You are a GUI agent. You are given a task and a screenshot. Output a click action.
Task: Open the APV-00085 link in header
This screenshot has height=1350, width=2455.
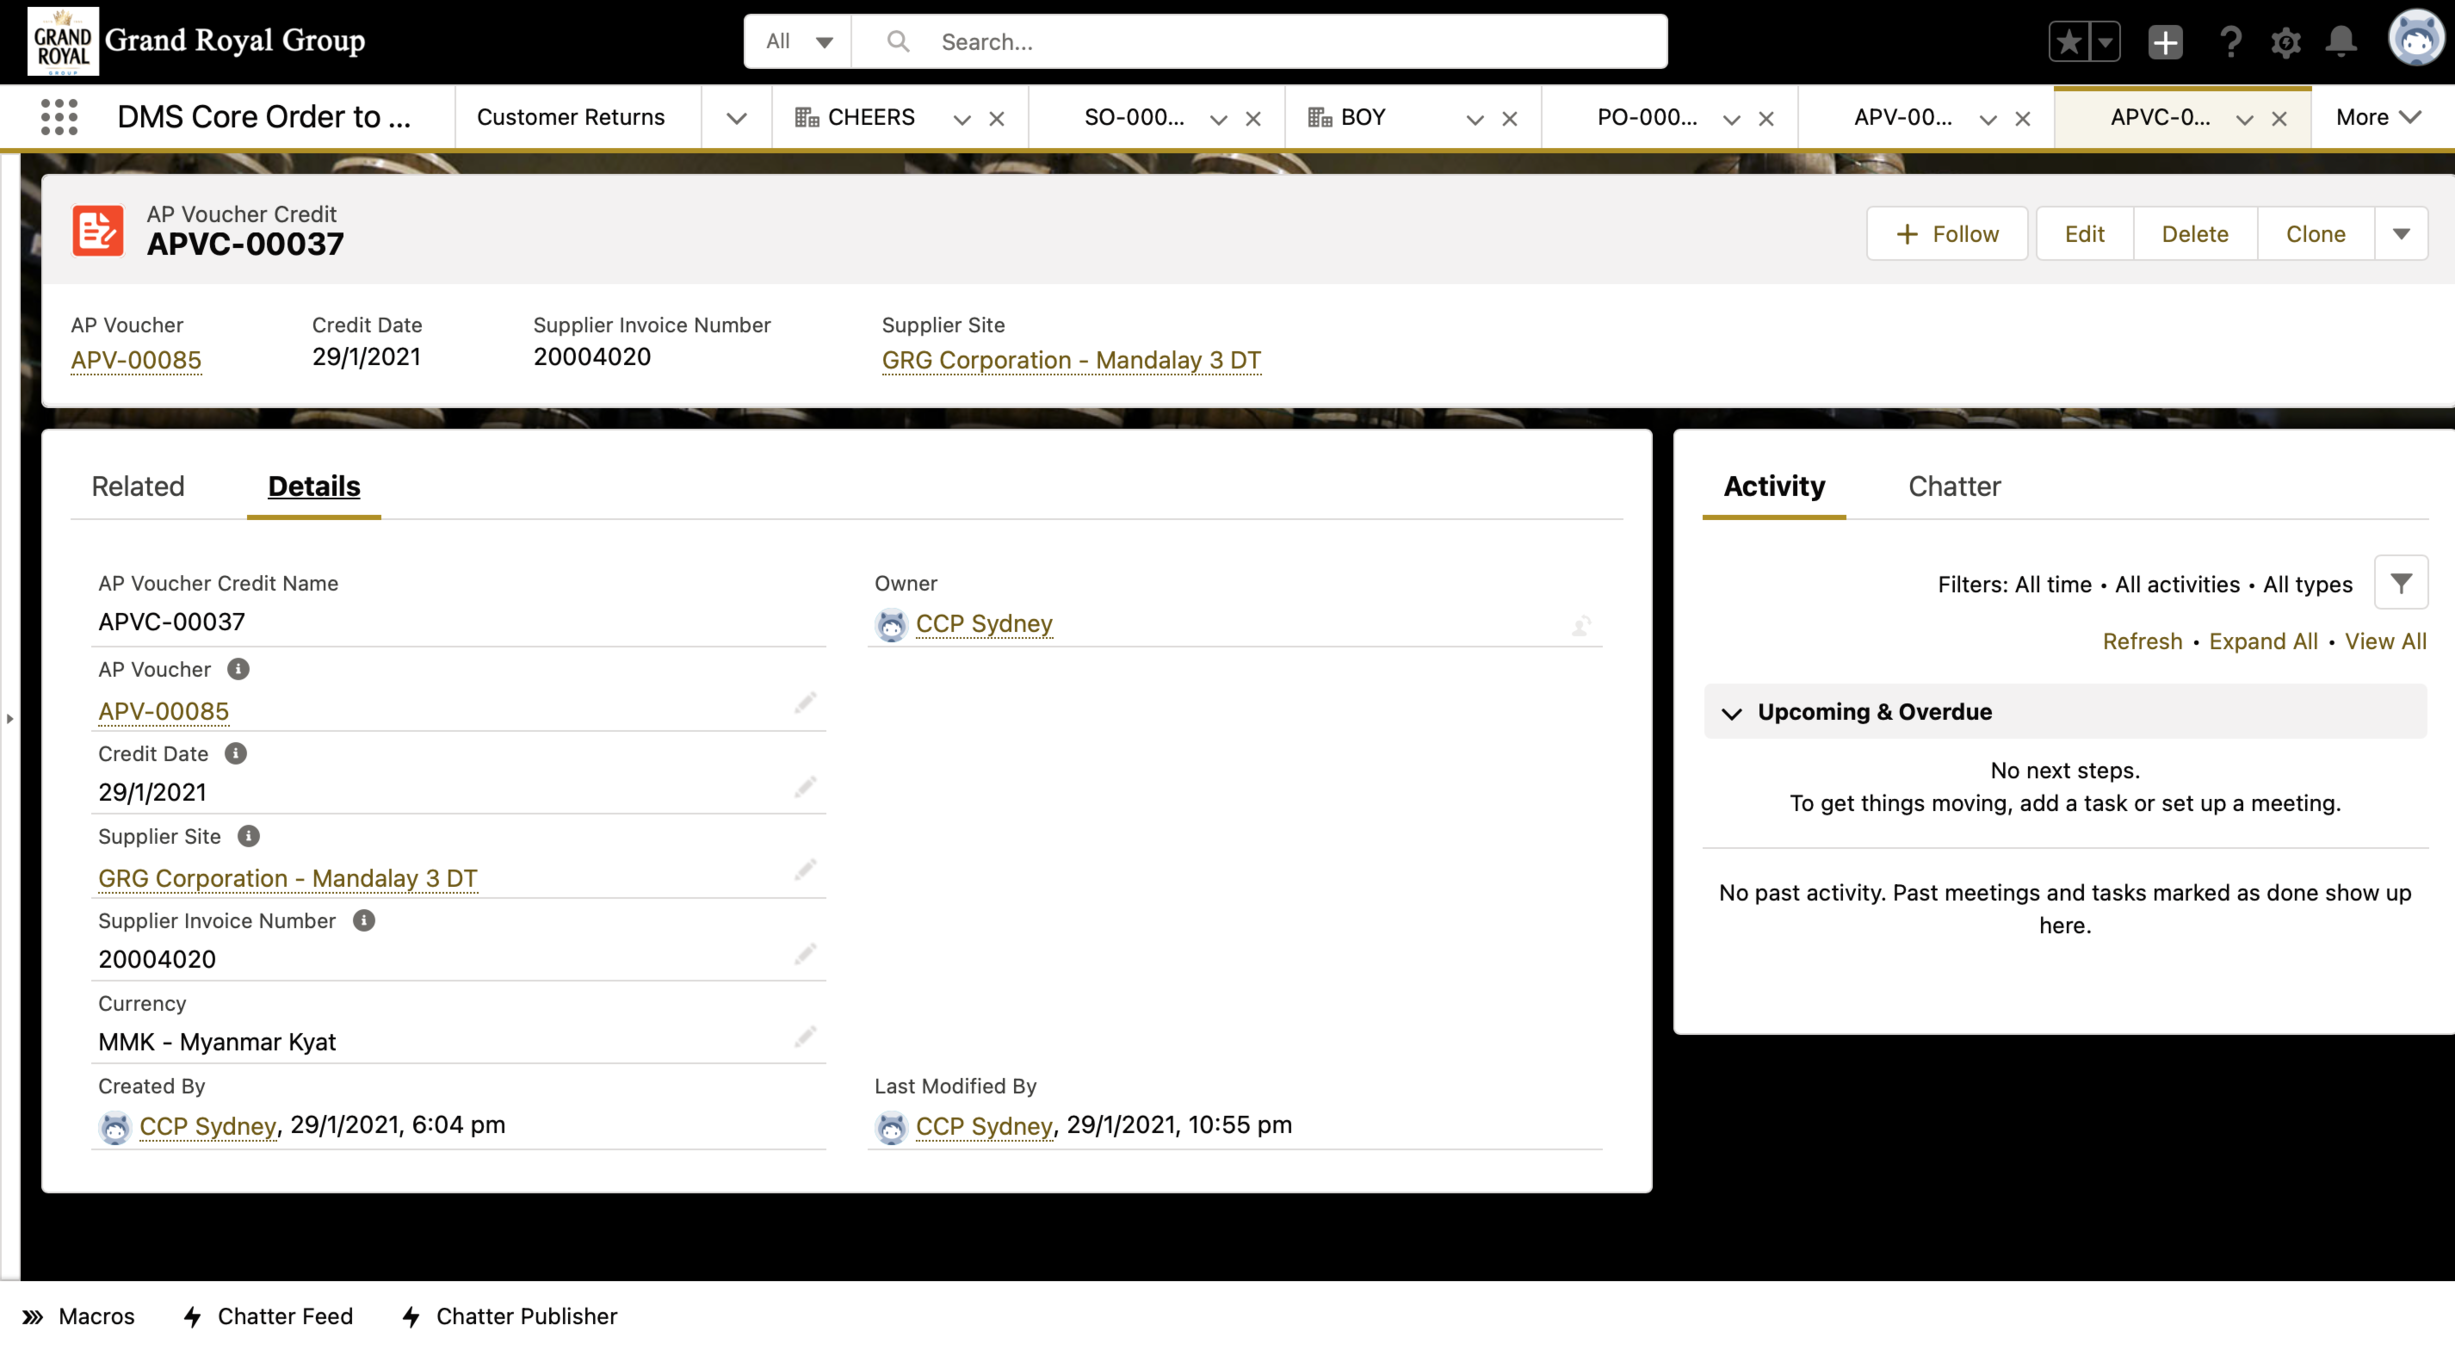[136, 360]
